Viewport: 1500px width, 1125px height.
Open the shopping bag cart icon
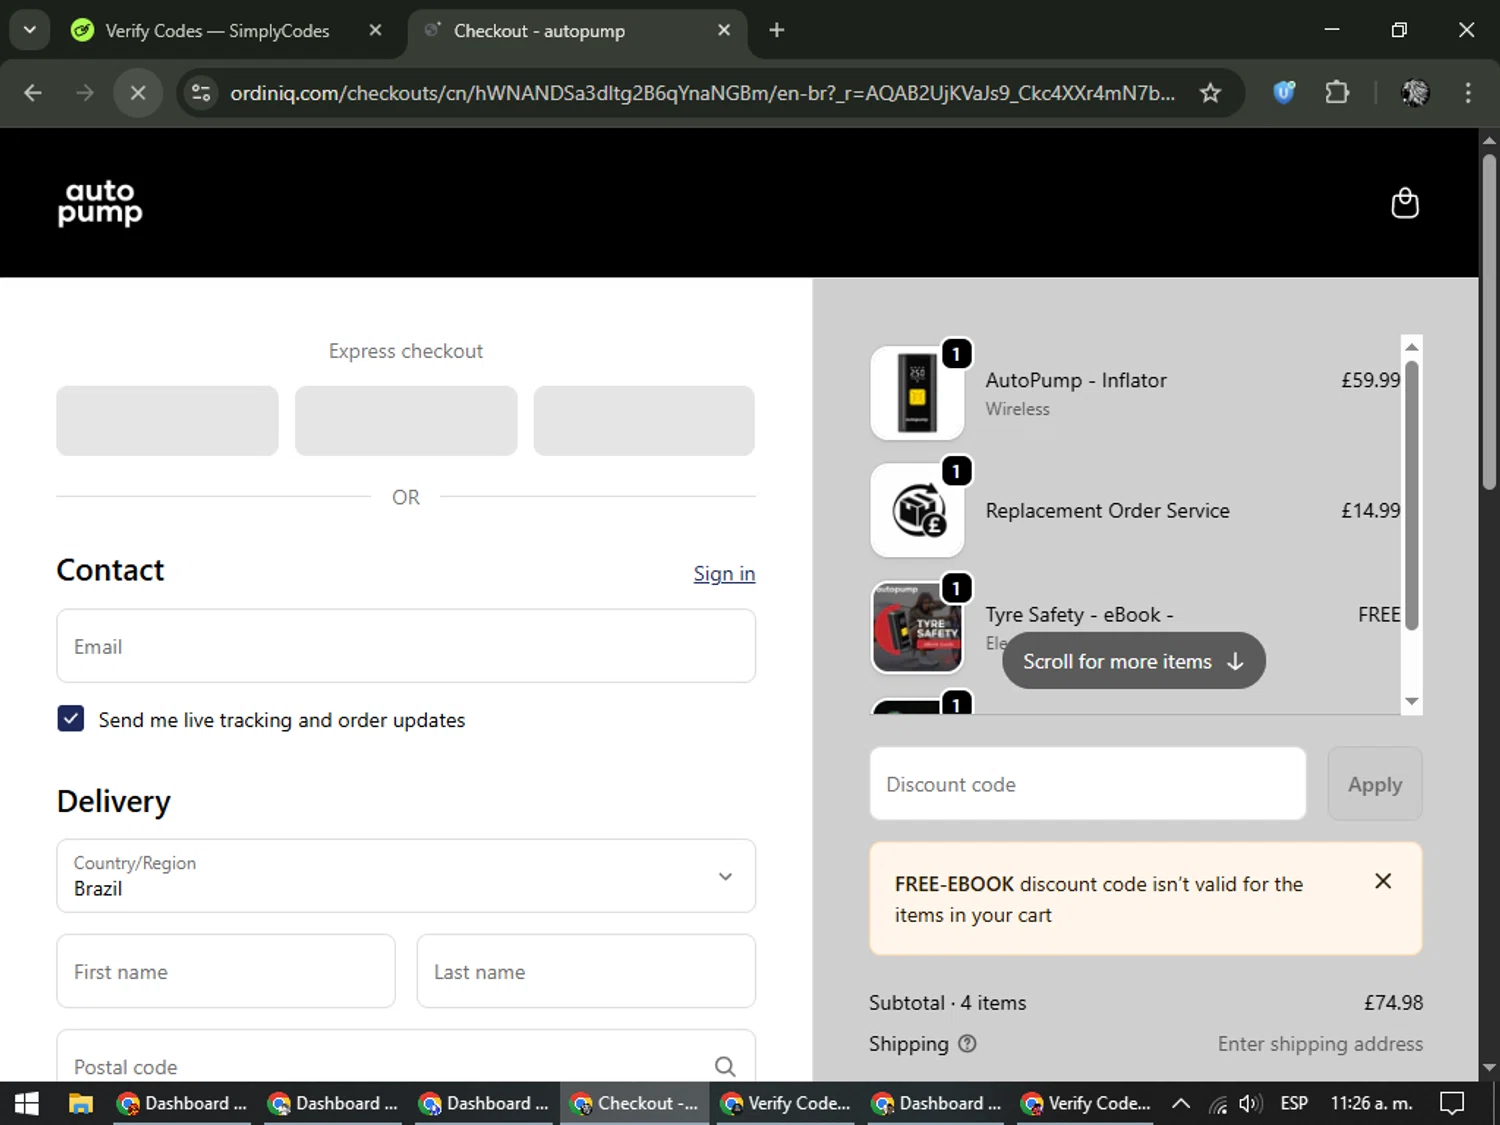click(x=1405, y=203)
